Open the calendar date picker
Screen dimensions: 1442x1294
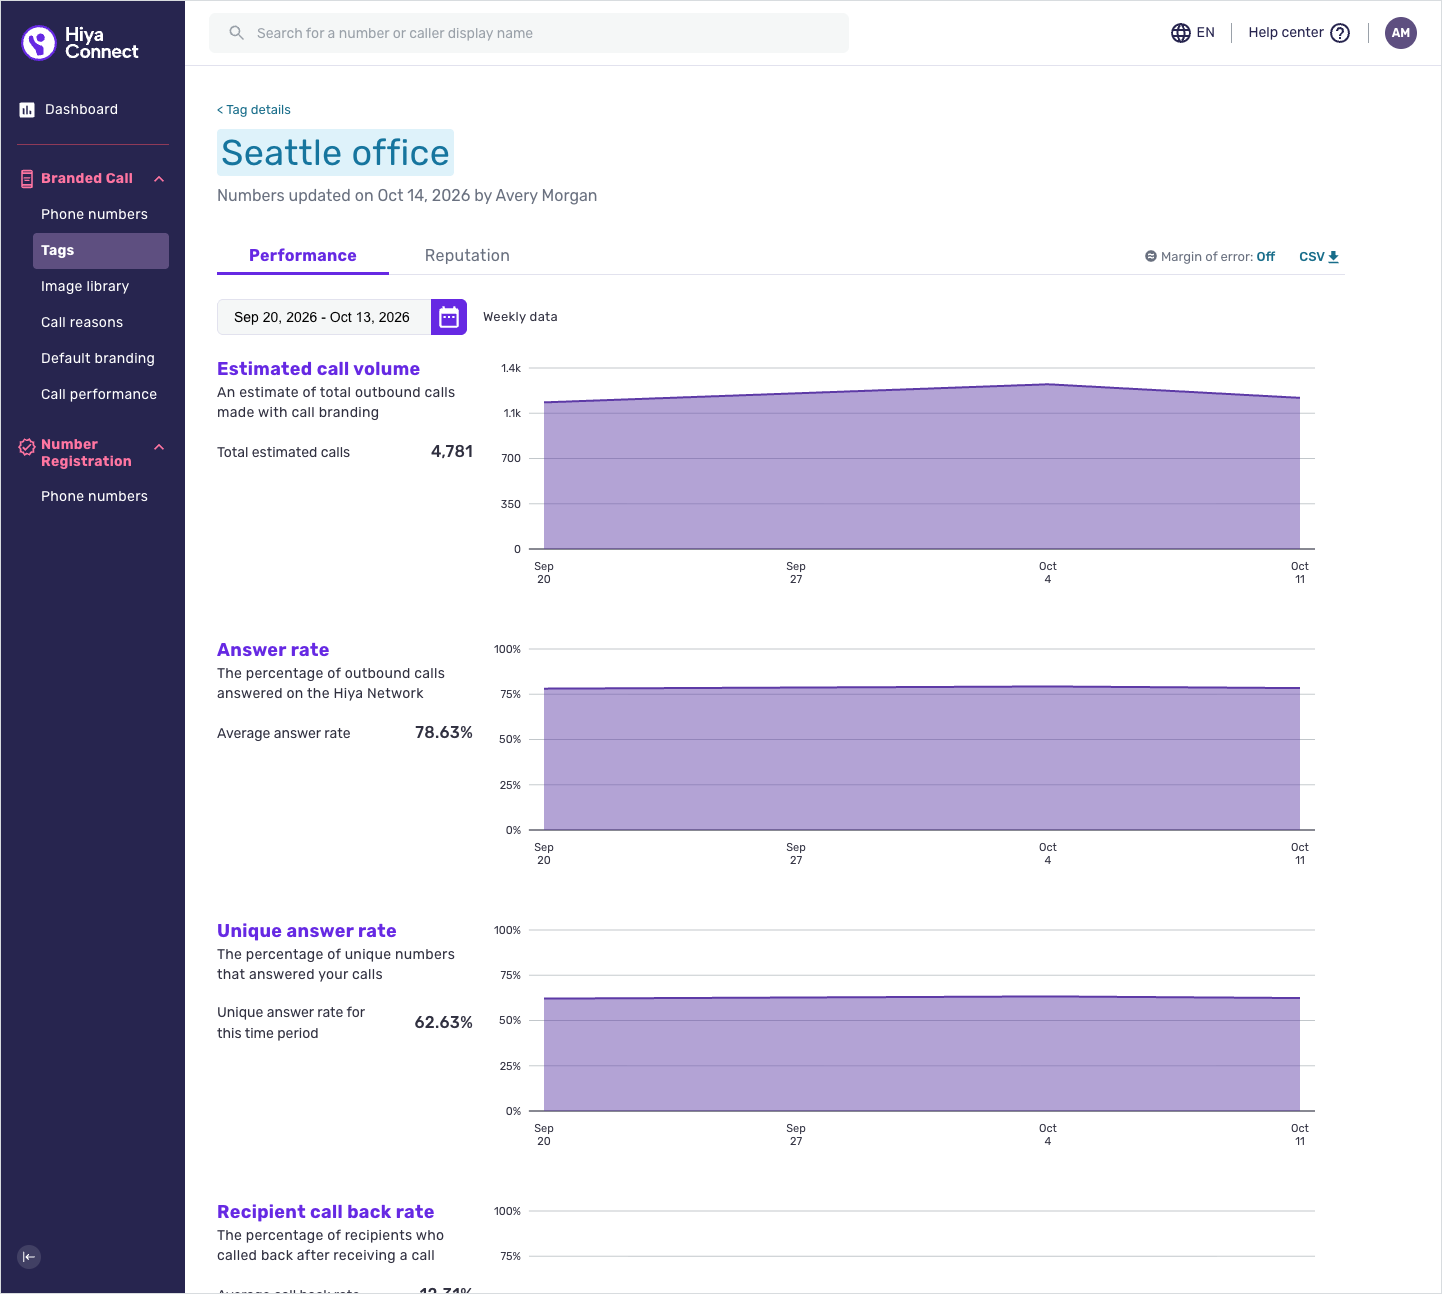[x=449, y=317]
